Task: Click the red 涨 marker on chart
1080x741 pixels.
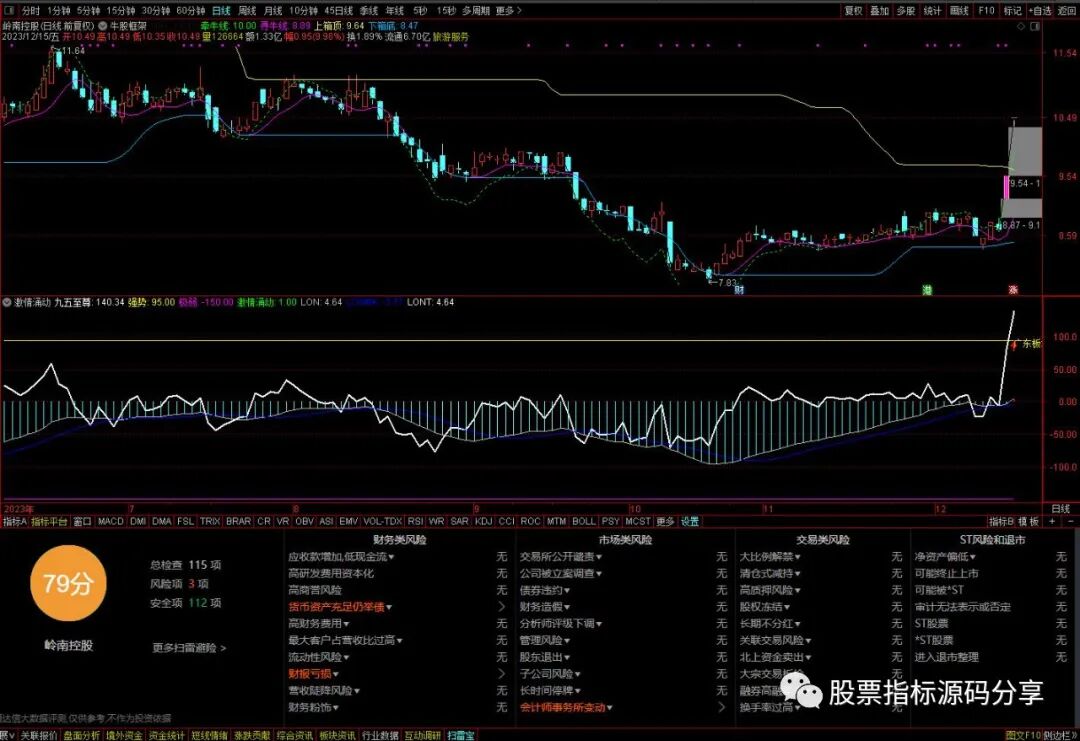Action: pyautogui.click(x=1013, y=290)
